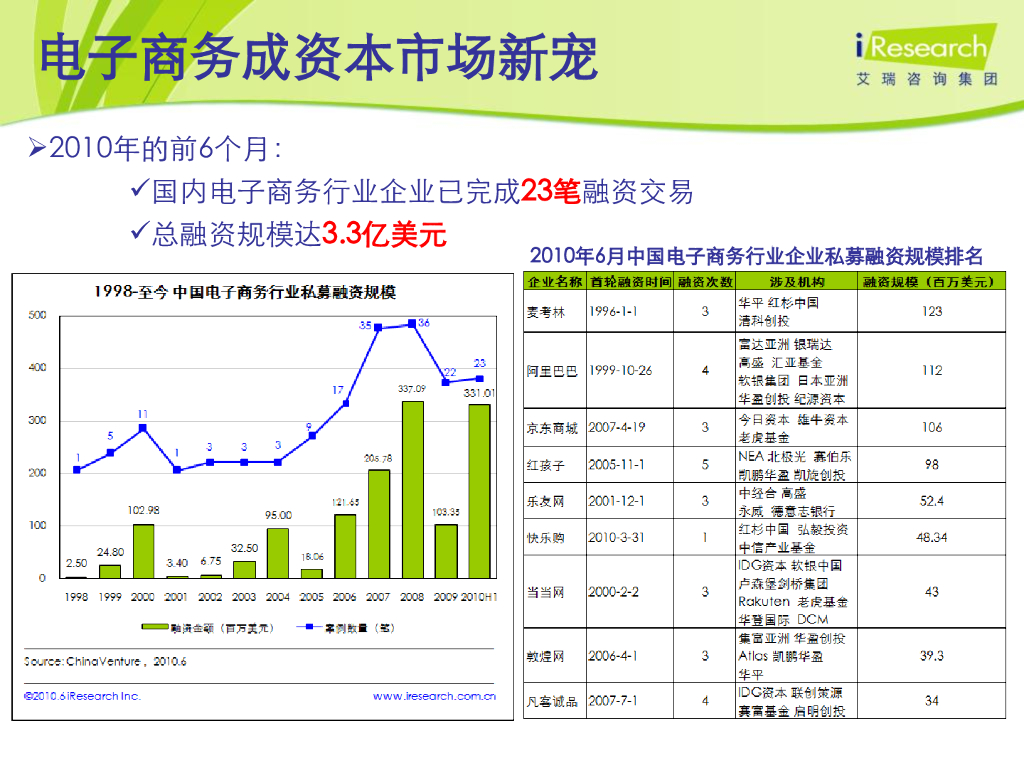Select the red text 3.3亿美元
The image size is (1024, 768).
click(384, 234)
